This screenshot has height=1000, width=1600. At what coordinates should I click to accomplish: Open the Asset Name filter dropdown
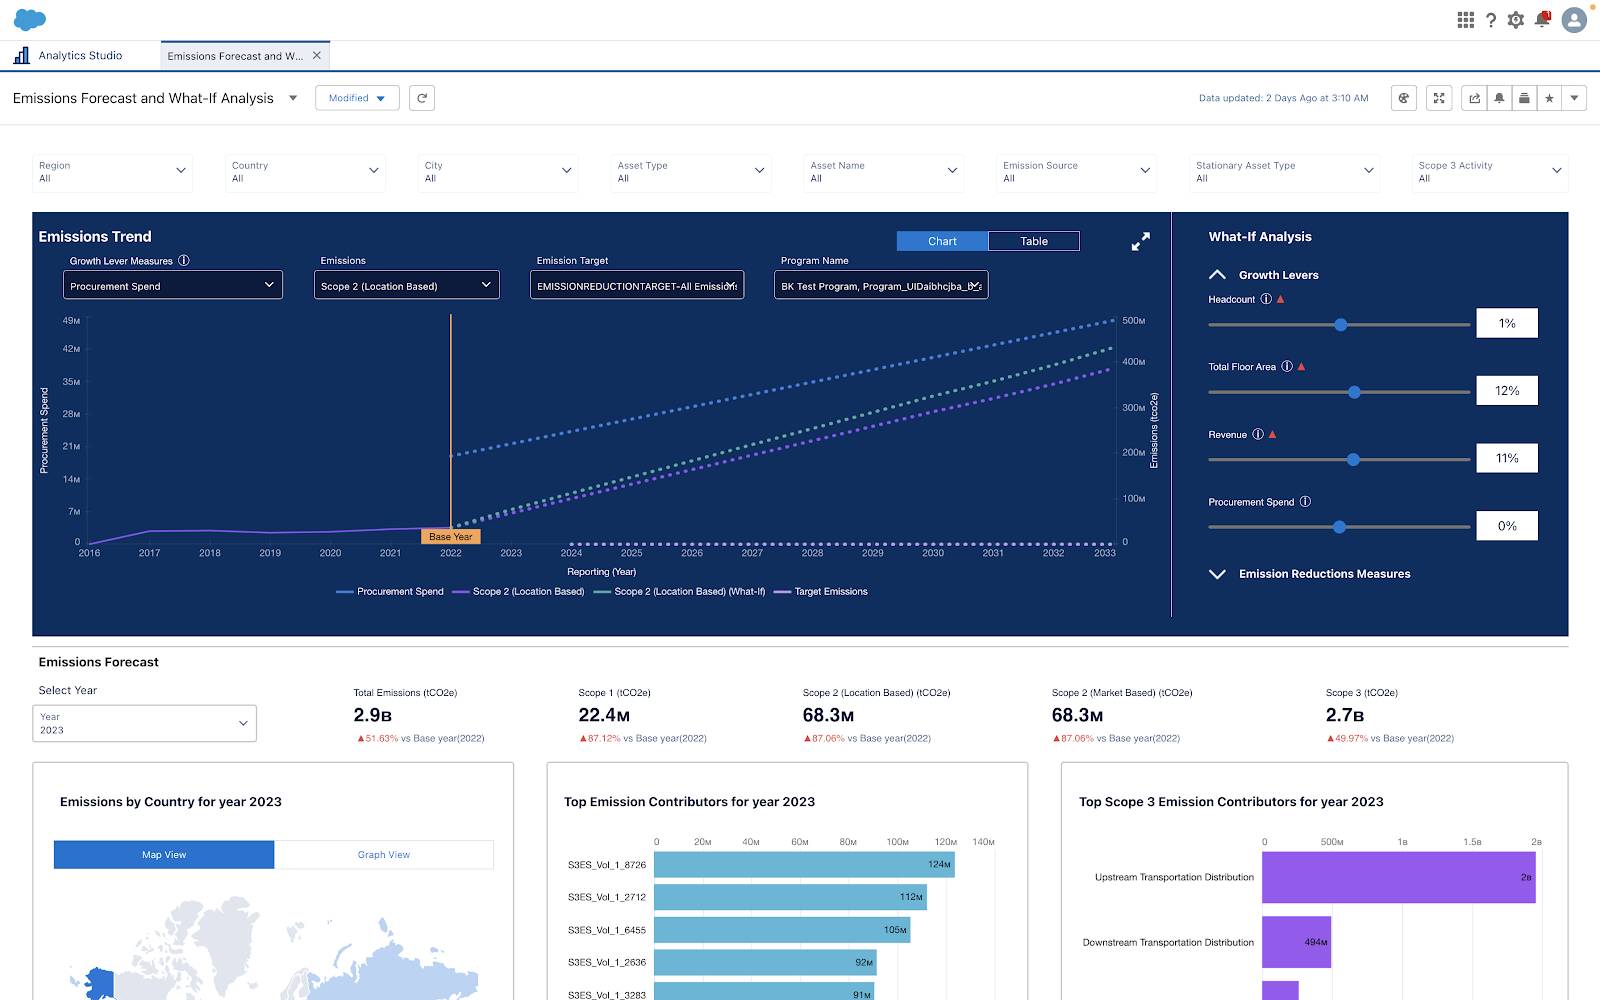[884, 172]
